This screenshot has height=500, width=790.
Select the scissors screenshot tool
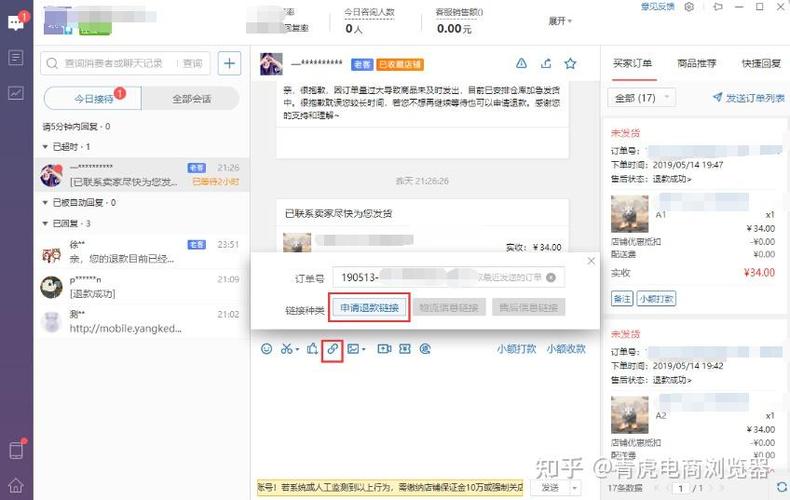coord(287,349)
